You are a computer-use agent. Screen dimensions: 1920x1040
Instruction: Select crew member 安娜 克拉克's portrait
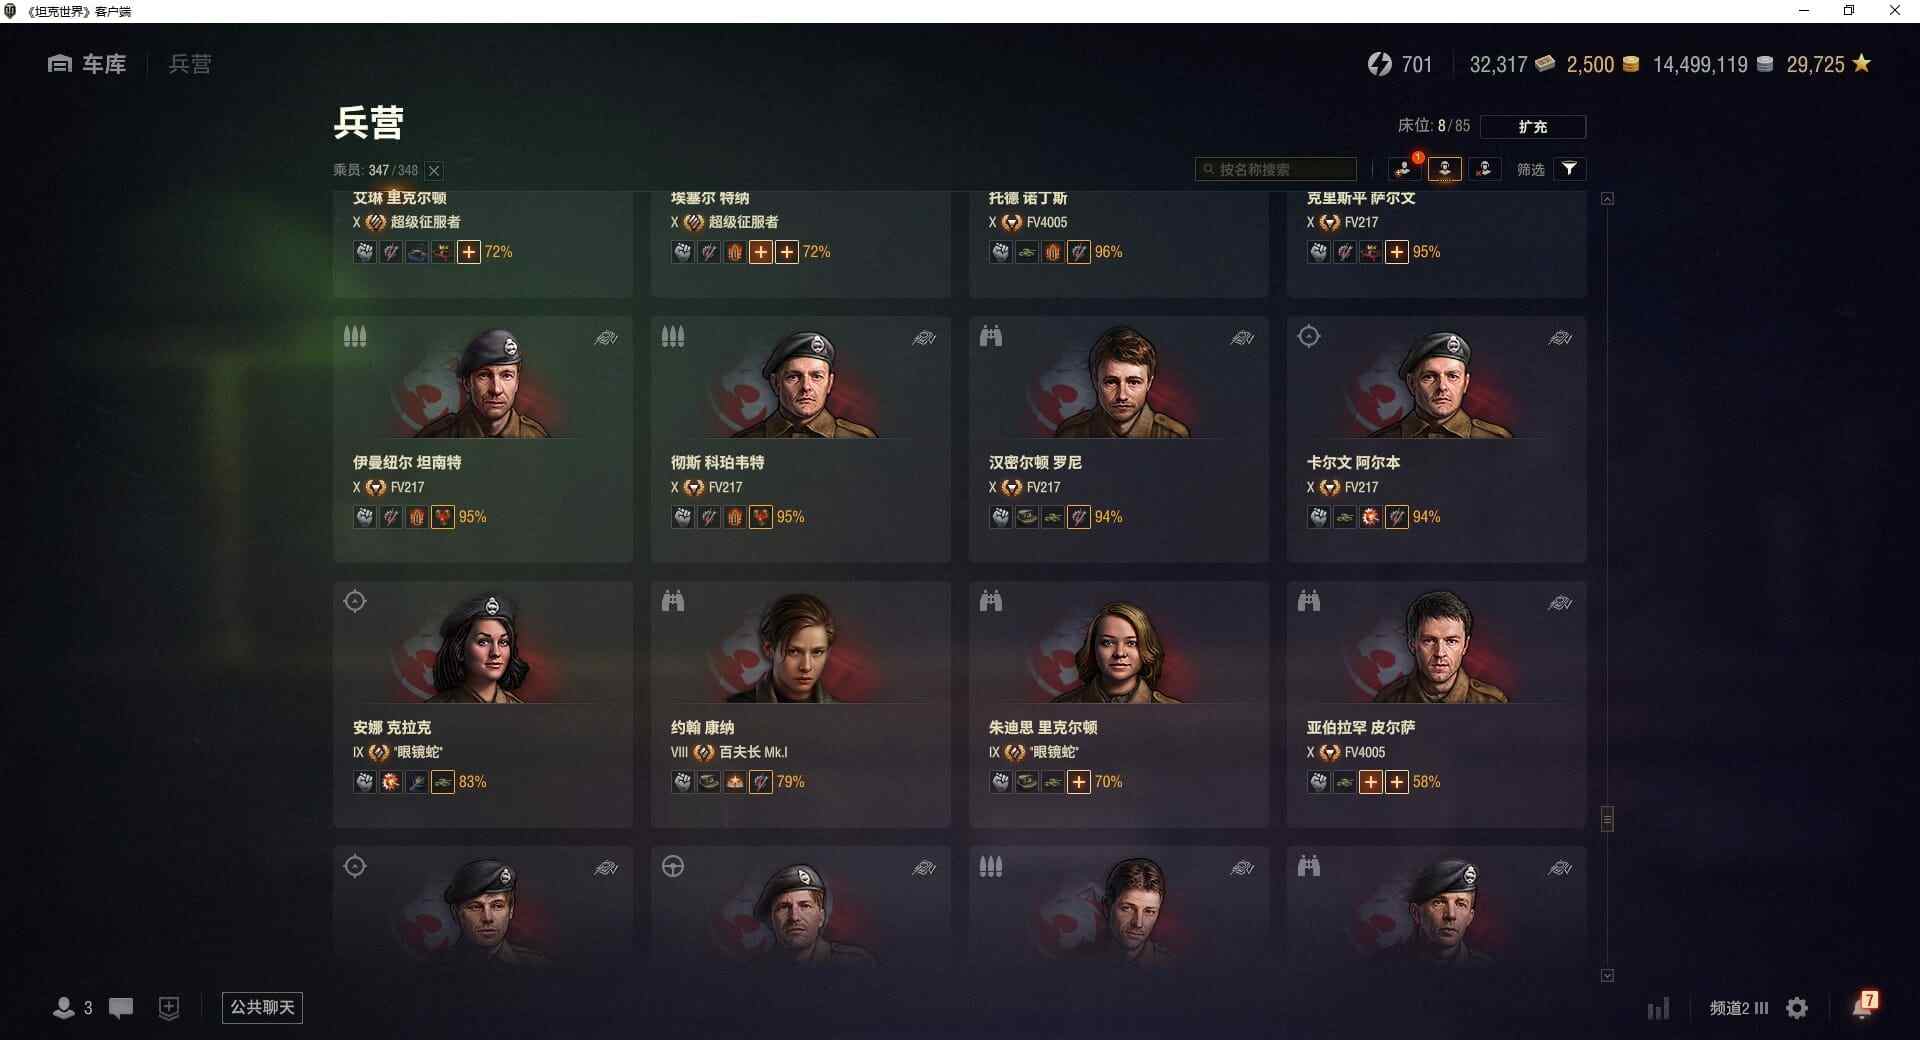(x=483, y=646)
